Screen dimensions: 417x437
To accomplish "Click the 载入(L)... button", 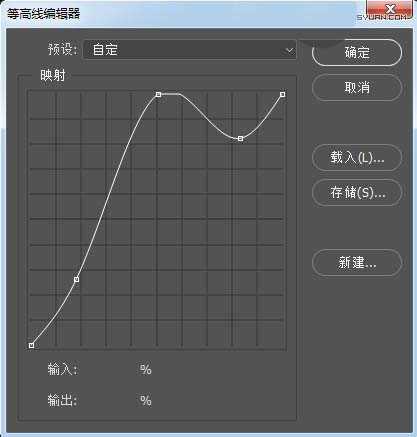I will 357,158.
